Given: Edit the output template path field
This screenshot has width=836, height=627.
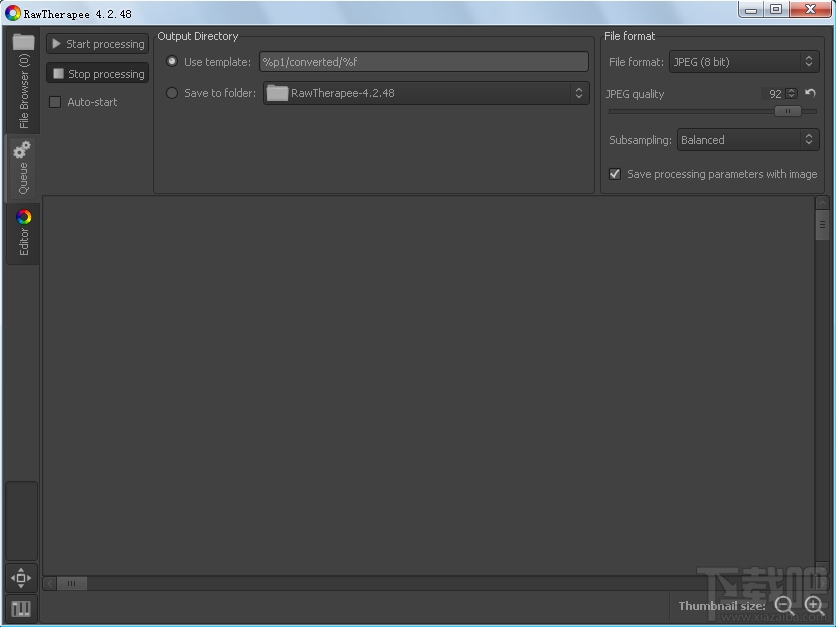Looking at the screenshot, I should 424,62.
